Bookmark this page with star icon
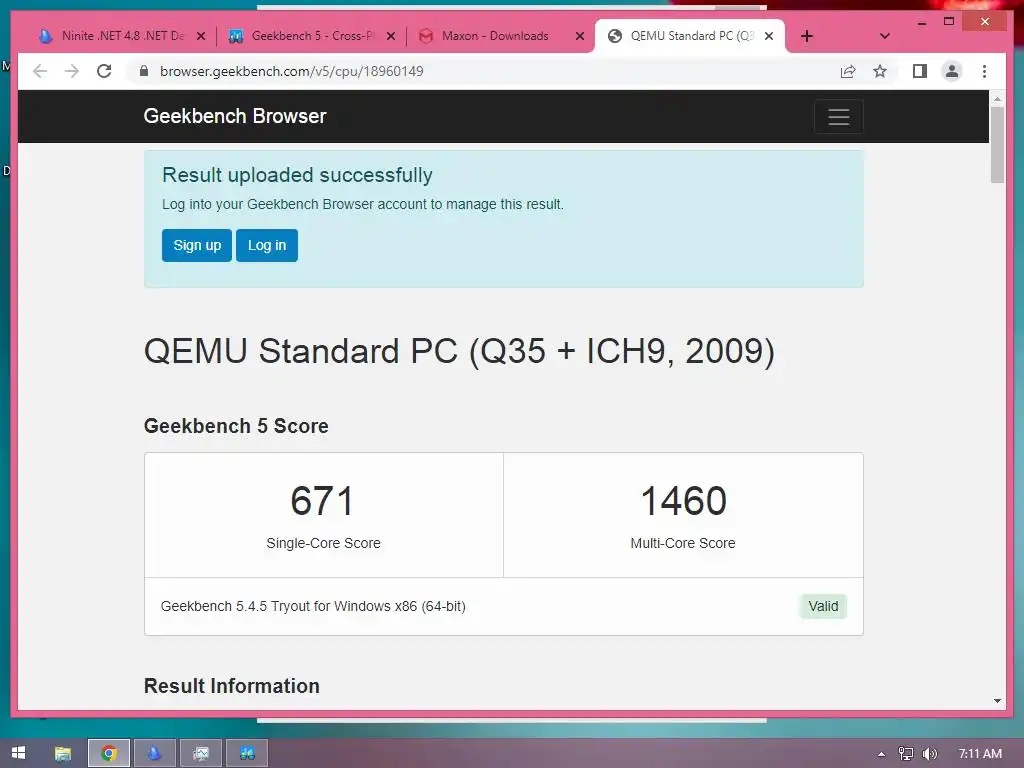1024x768 pixels. 880,71
